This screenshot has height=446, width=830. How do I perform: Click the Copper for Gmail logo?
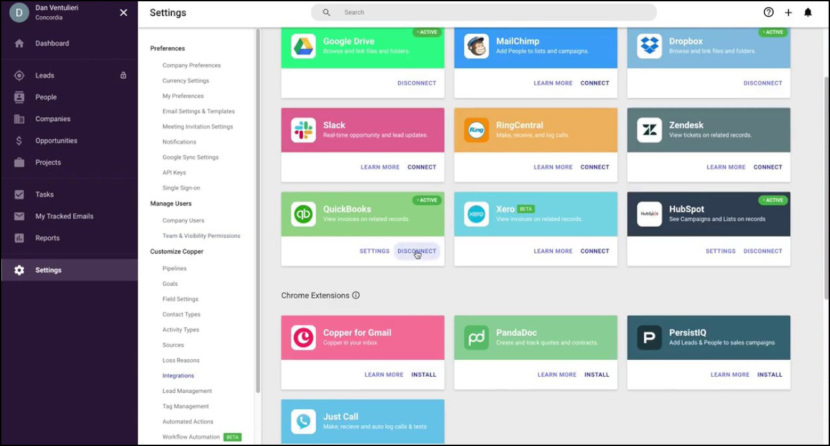(303, 338)
